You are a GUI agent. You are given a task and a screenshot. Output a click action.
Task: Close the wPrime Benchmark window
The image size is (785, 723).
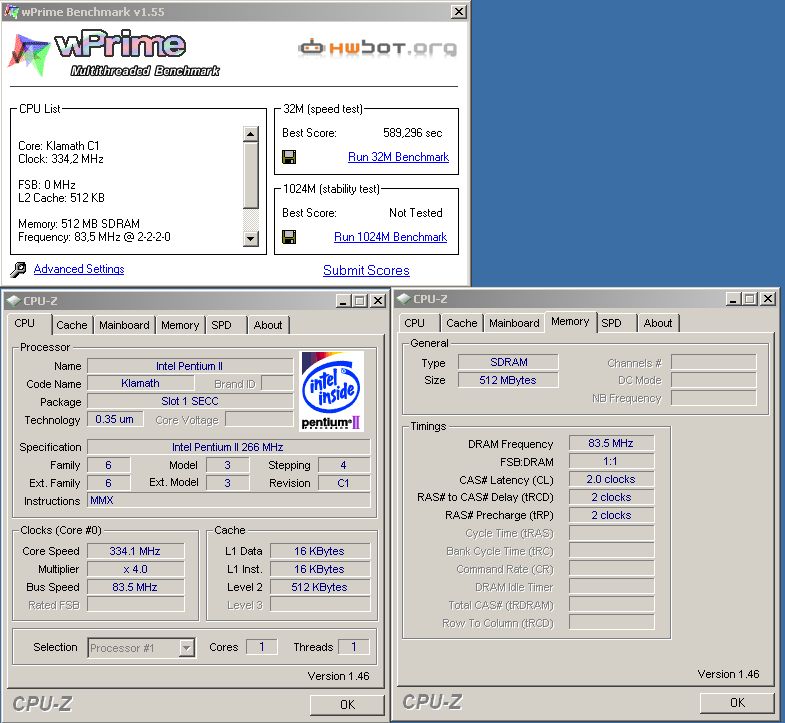pos(459,12)
